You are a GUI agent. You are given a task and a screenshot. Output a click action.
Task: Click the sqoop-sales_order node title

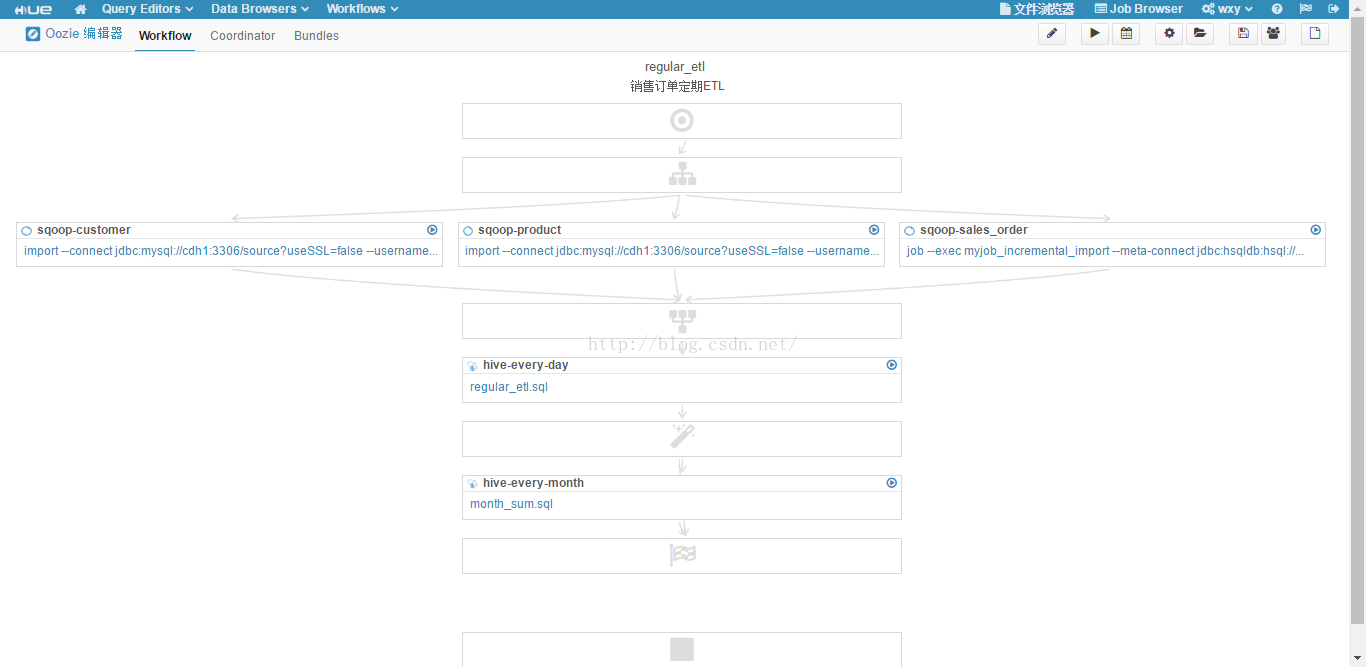coord(974,230)
